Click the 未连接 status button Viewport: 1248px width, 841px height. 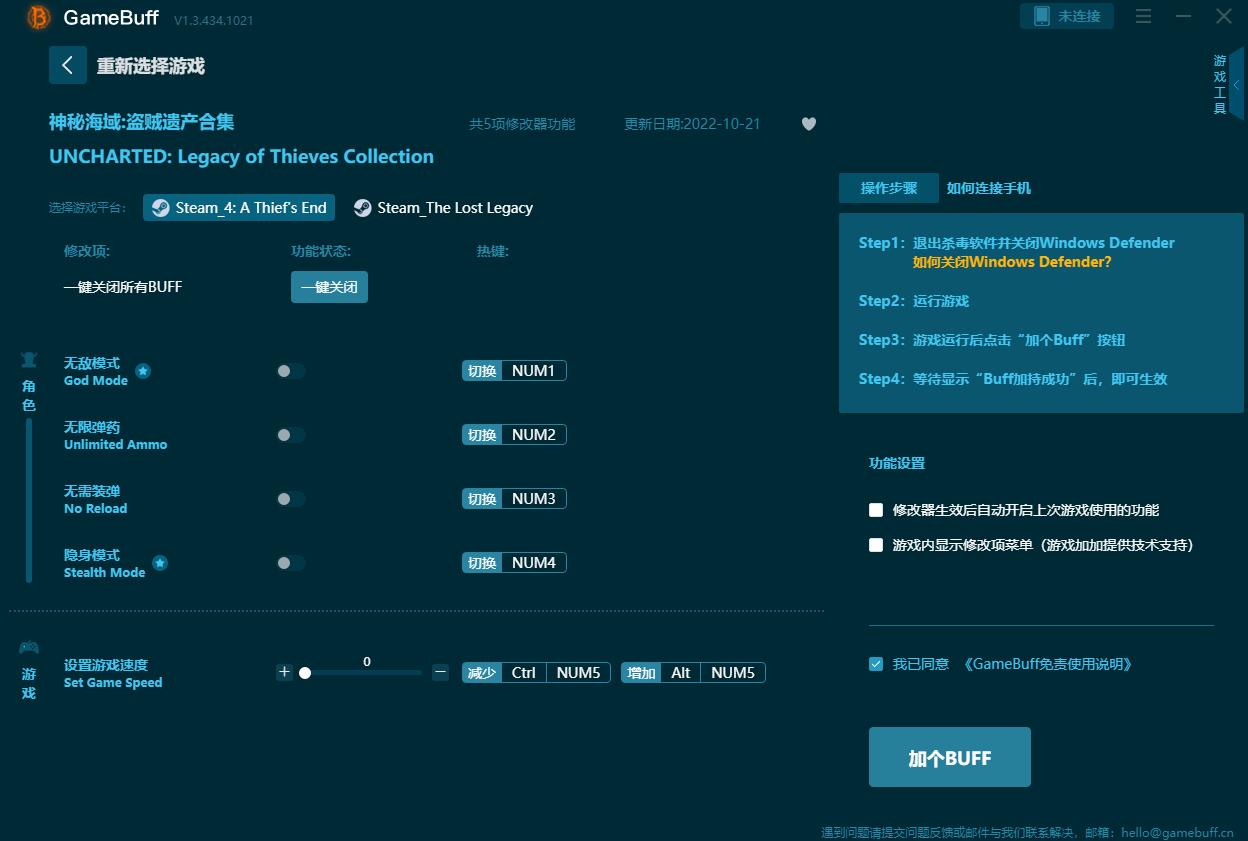[x=1067, y=16]
